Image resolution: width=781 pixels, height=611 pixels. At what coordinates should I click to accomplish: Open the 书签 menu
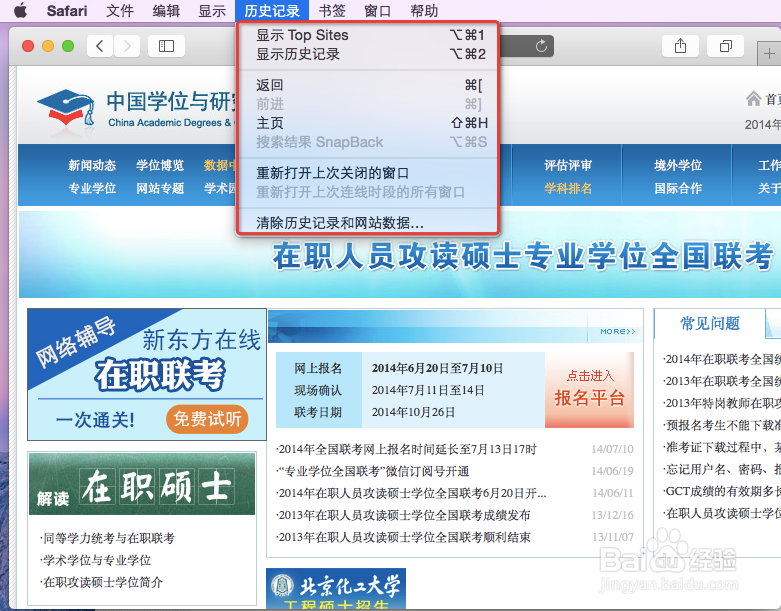coord(332,10)
